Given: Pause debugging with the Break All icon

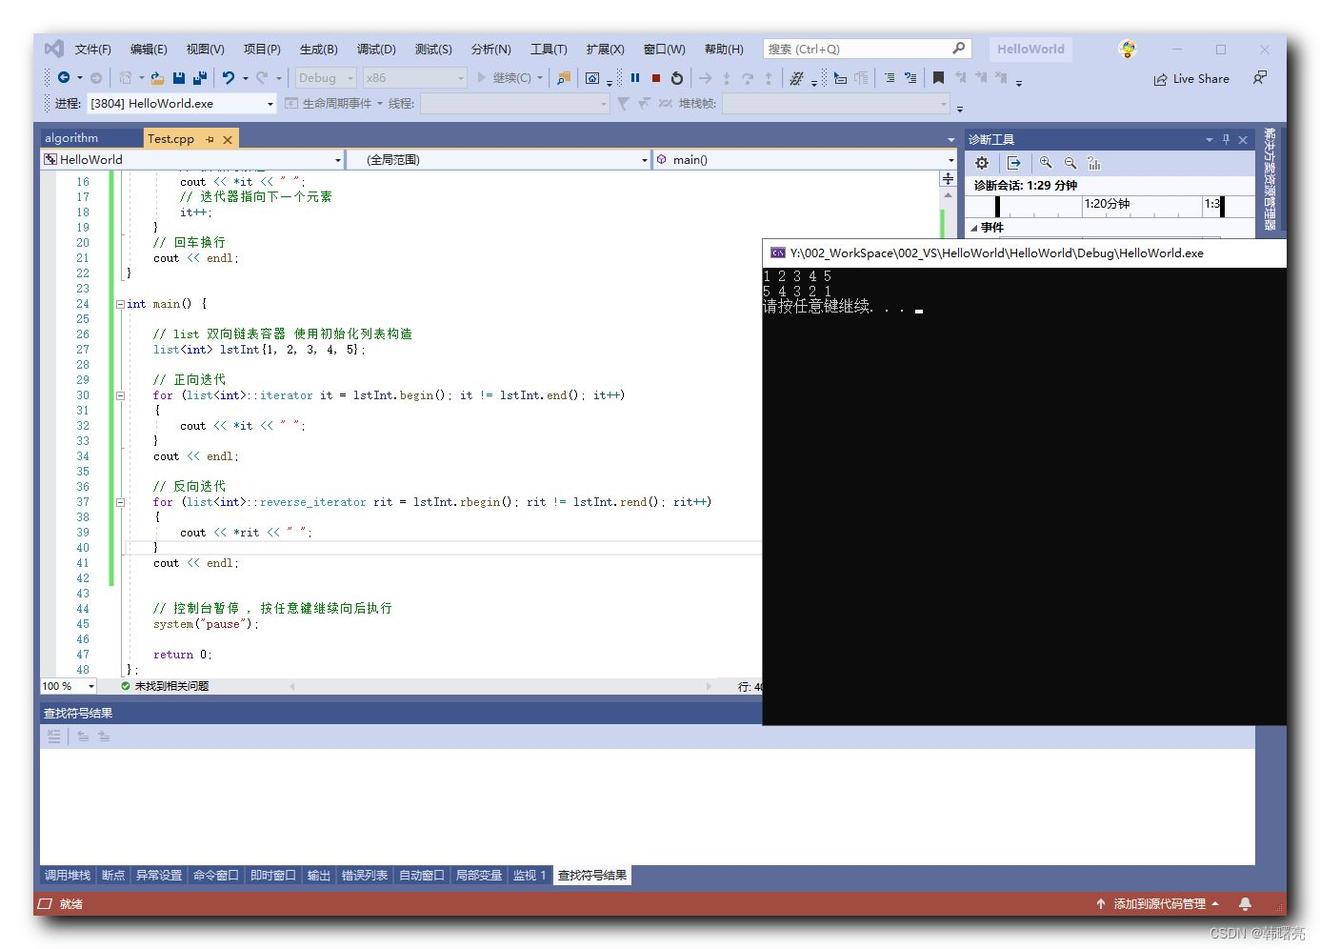Looking at the screenshot, I should (x=635, y=78).
